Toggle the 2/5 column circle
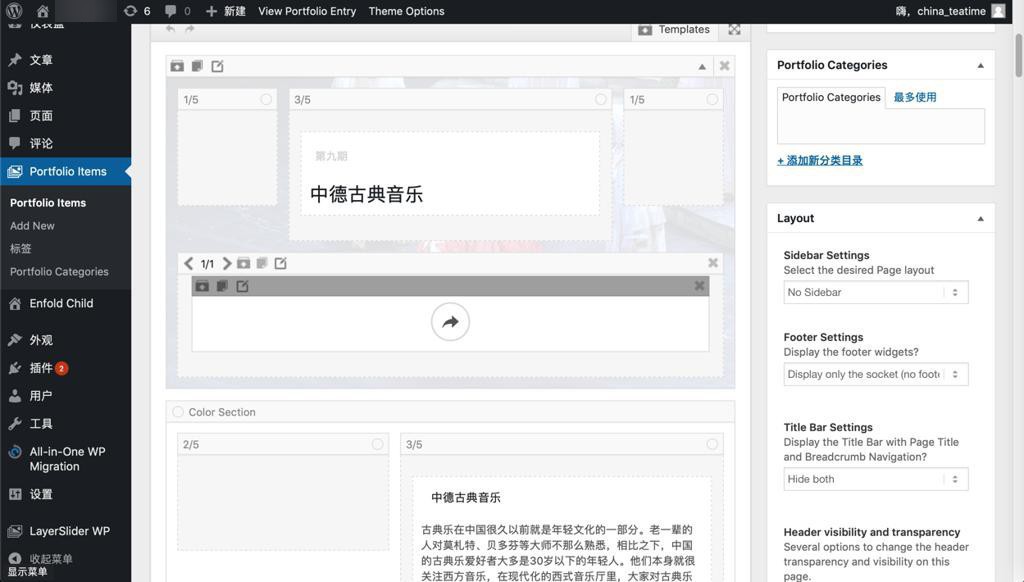Viewport: 1024px width, 582px height. pos(377,444)
